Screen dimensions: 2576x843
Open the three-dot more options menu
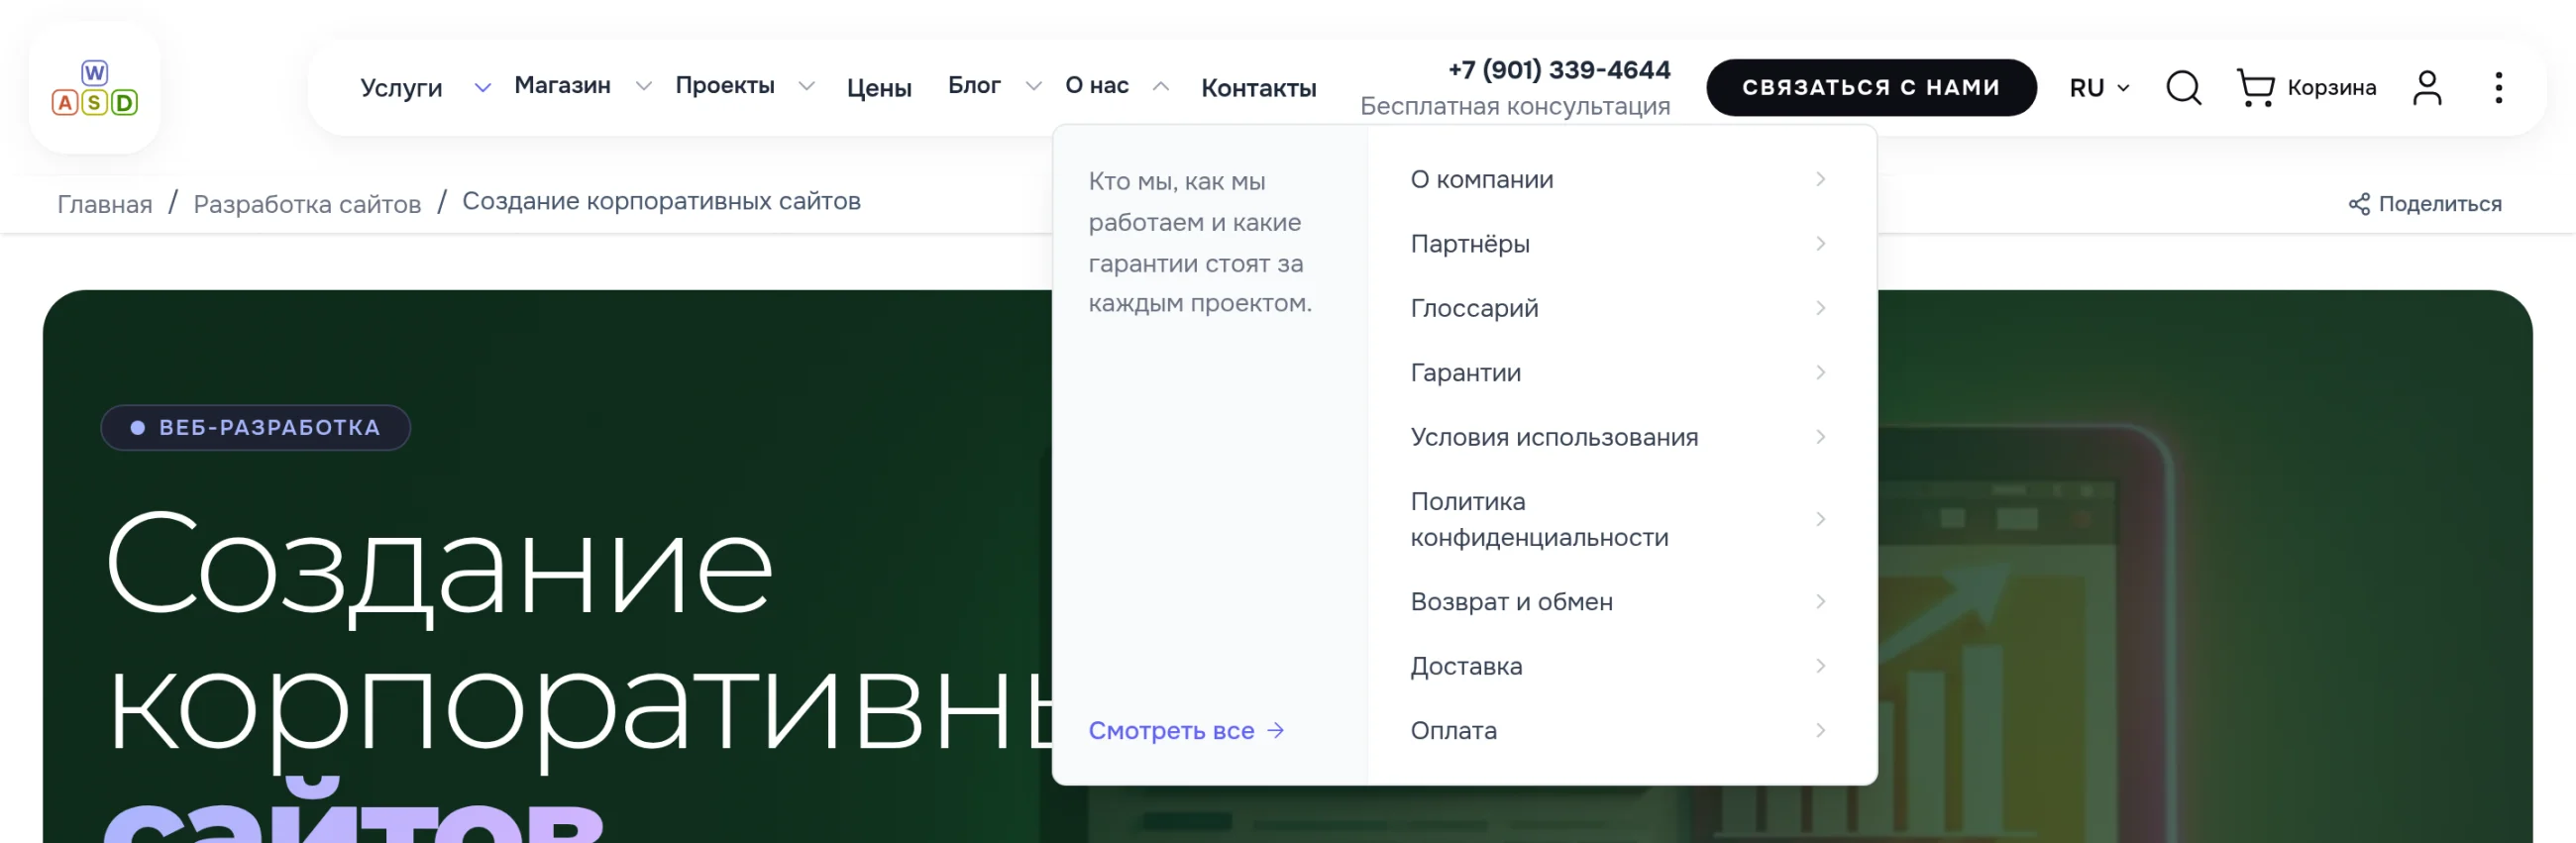click(x=2498, y=88)
